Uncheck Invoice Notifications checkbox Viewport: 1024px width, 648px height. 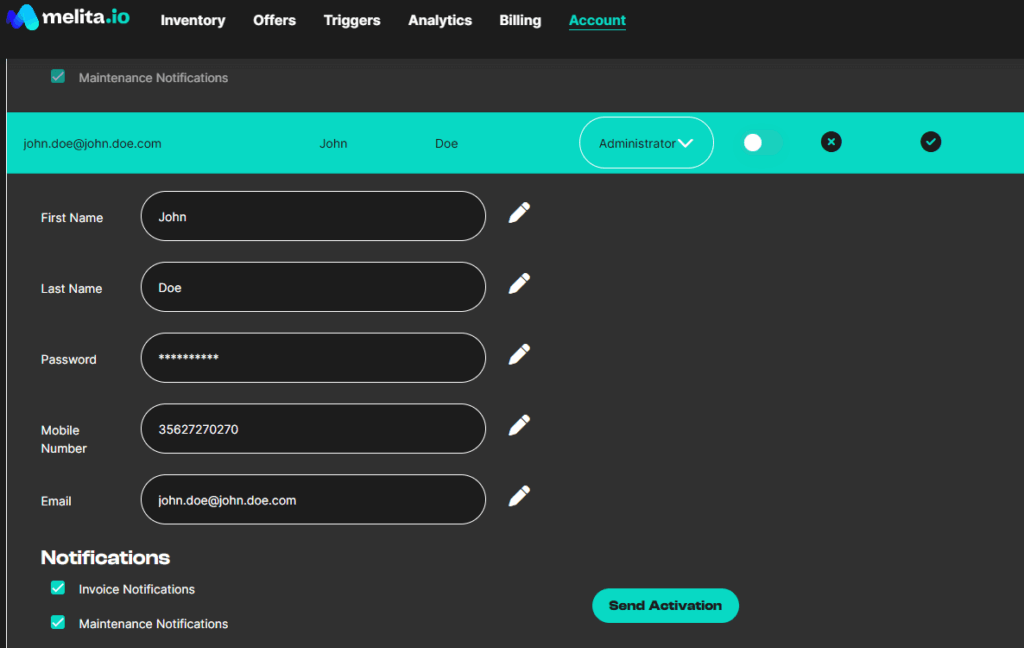pos(58,588)
